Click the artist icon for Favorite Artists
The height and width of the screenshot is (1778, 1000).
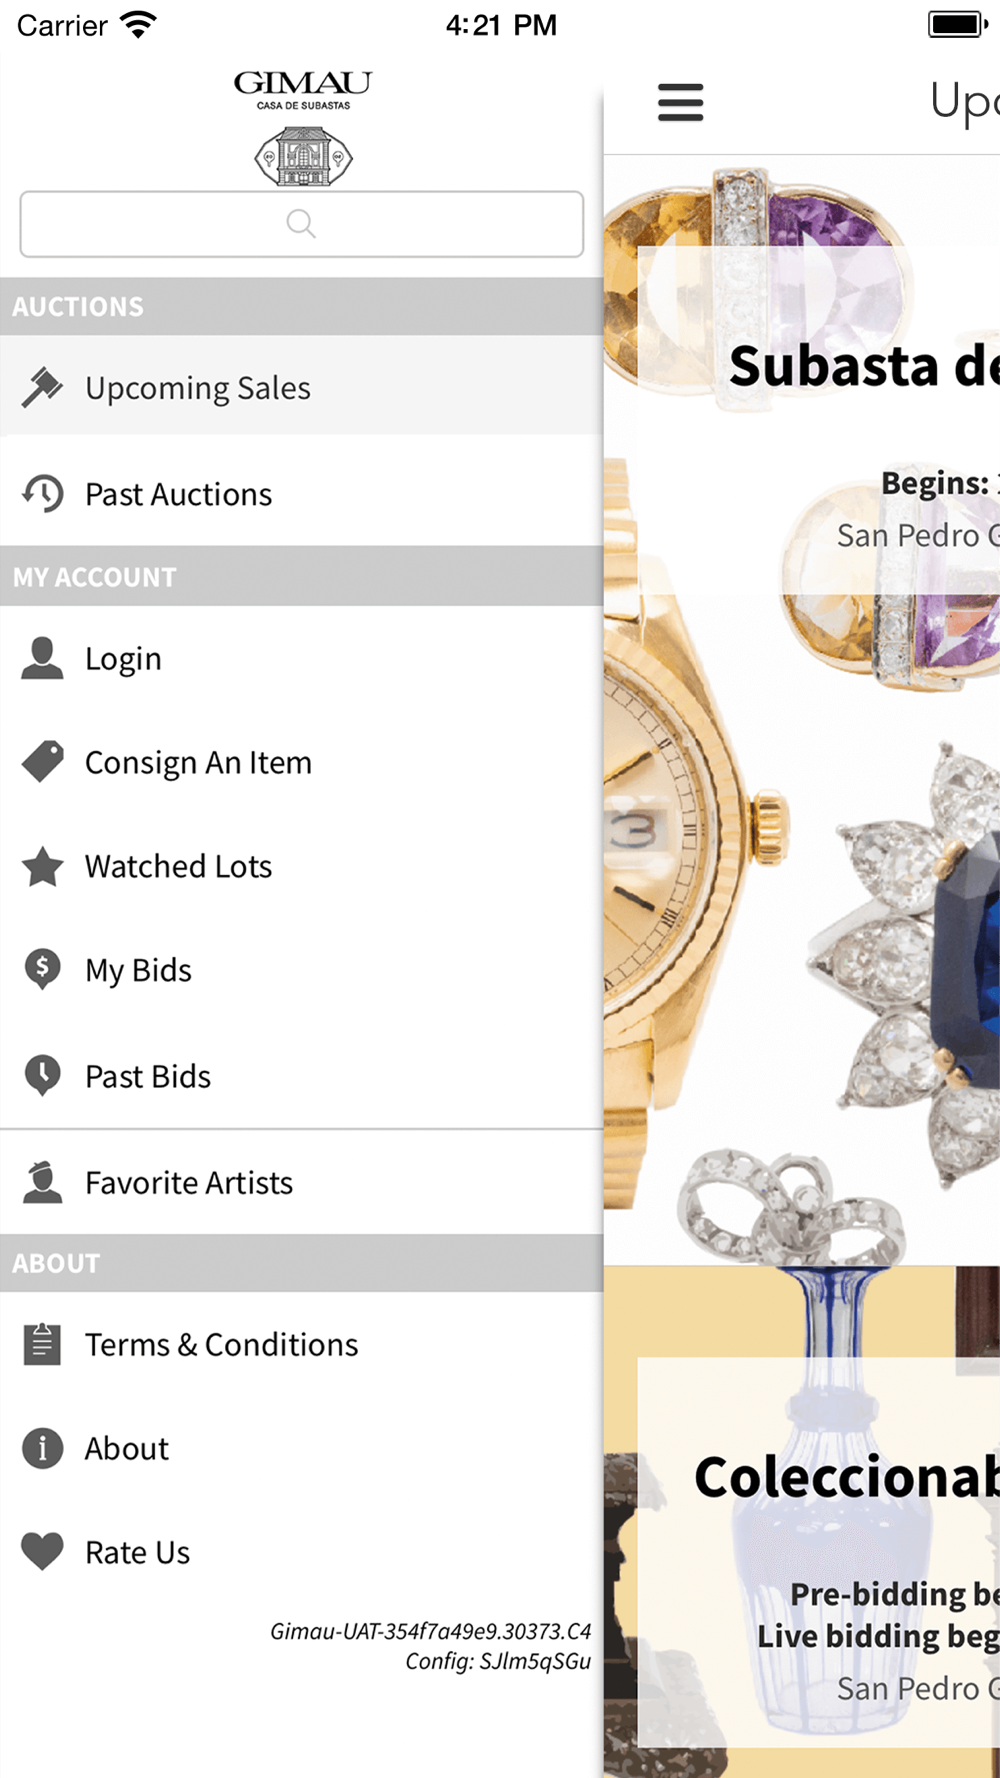click(x=42, y=1182)
